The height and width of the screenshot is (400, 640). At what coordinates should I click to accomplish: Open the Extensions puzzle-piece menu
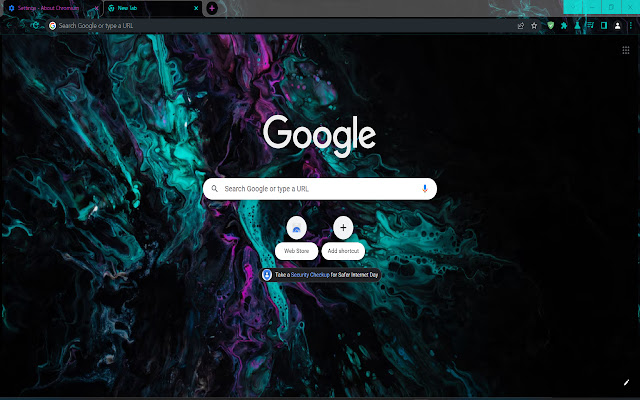coord(564,26)
